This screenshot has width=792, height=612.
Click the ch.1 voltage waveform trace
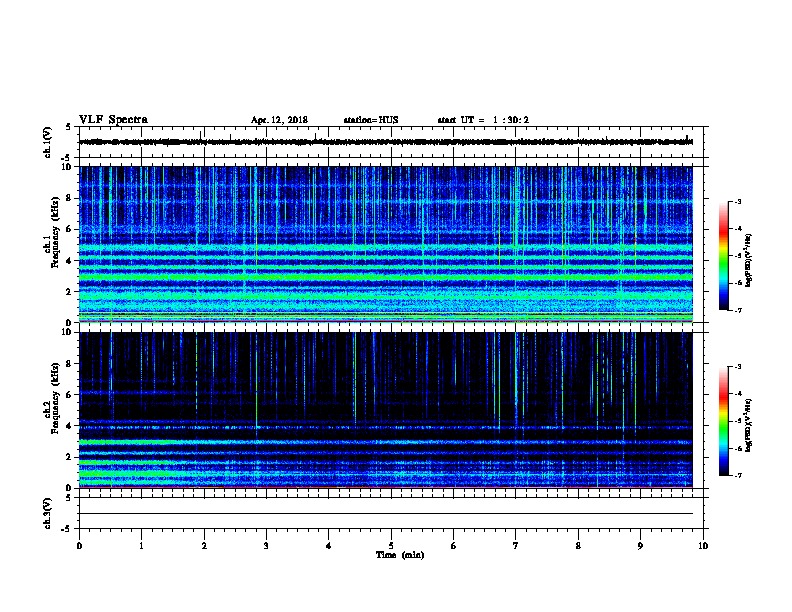[386, 142]
